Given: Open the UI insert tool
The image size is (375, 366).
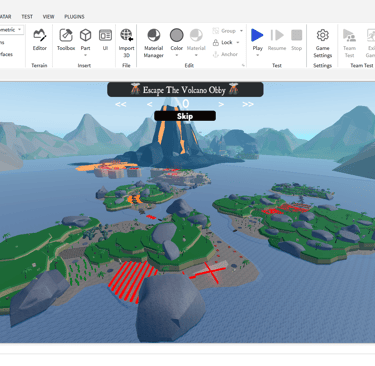Looking at the screenshot, I should click(105, 40).
